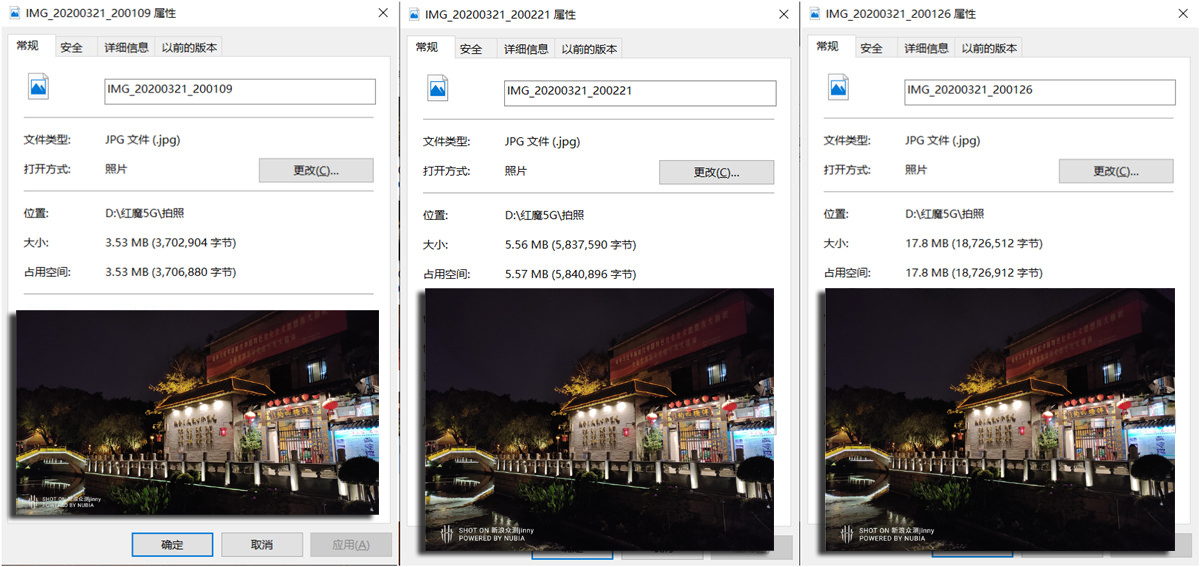The height and width of the screenshot is (567, 1200).
Task: Click the file name field showing IMG_20200321_200221
Action: (x=640, y=92)
